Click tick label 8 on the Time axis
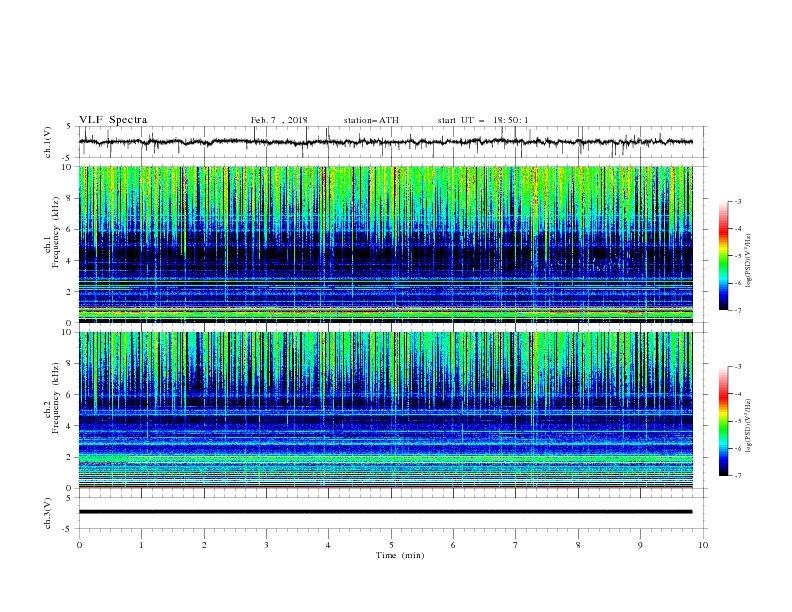This screenshot has width=792, height=612. click(x=578, y=545)
